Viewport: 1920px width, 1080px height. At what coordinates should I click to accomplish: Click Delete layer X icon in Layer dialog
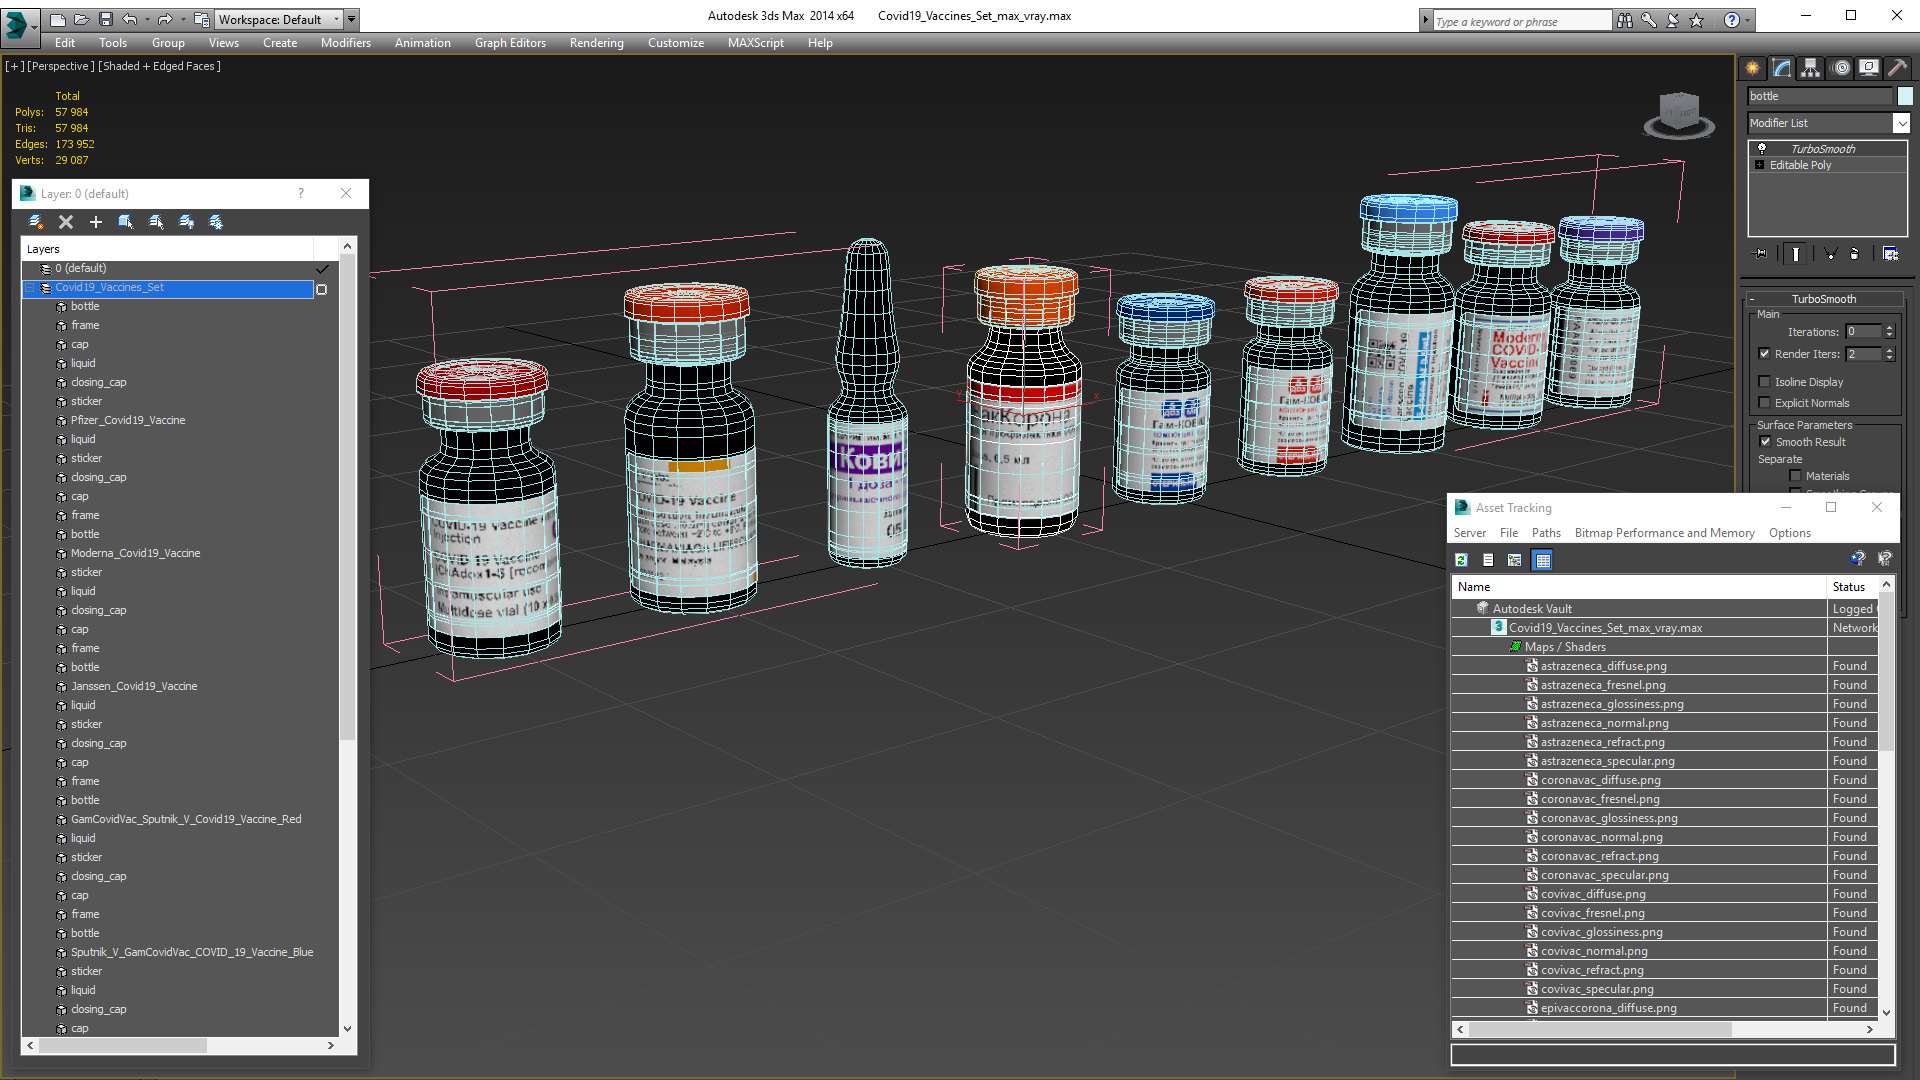click(x=66, y=222)
